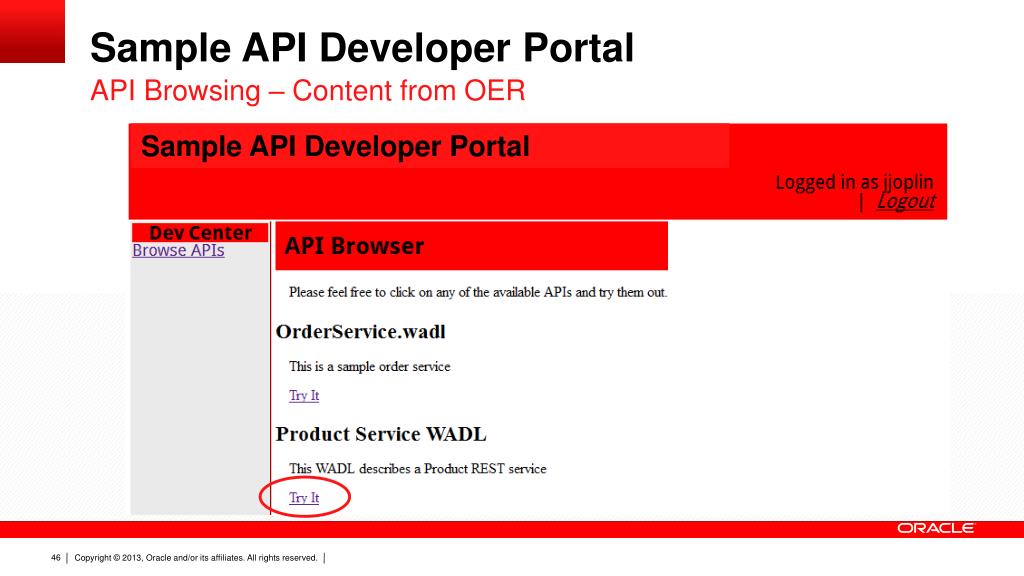Select the Product Service WADL heading
1024x576 pixels.
tap(381, 434)
